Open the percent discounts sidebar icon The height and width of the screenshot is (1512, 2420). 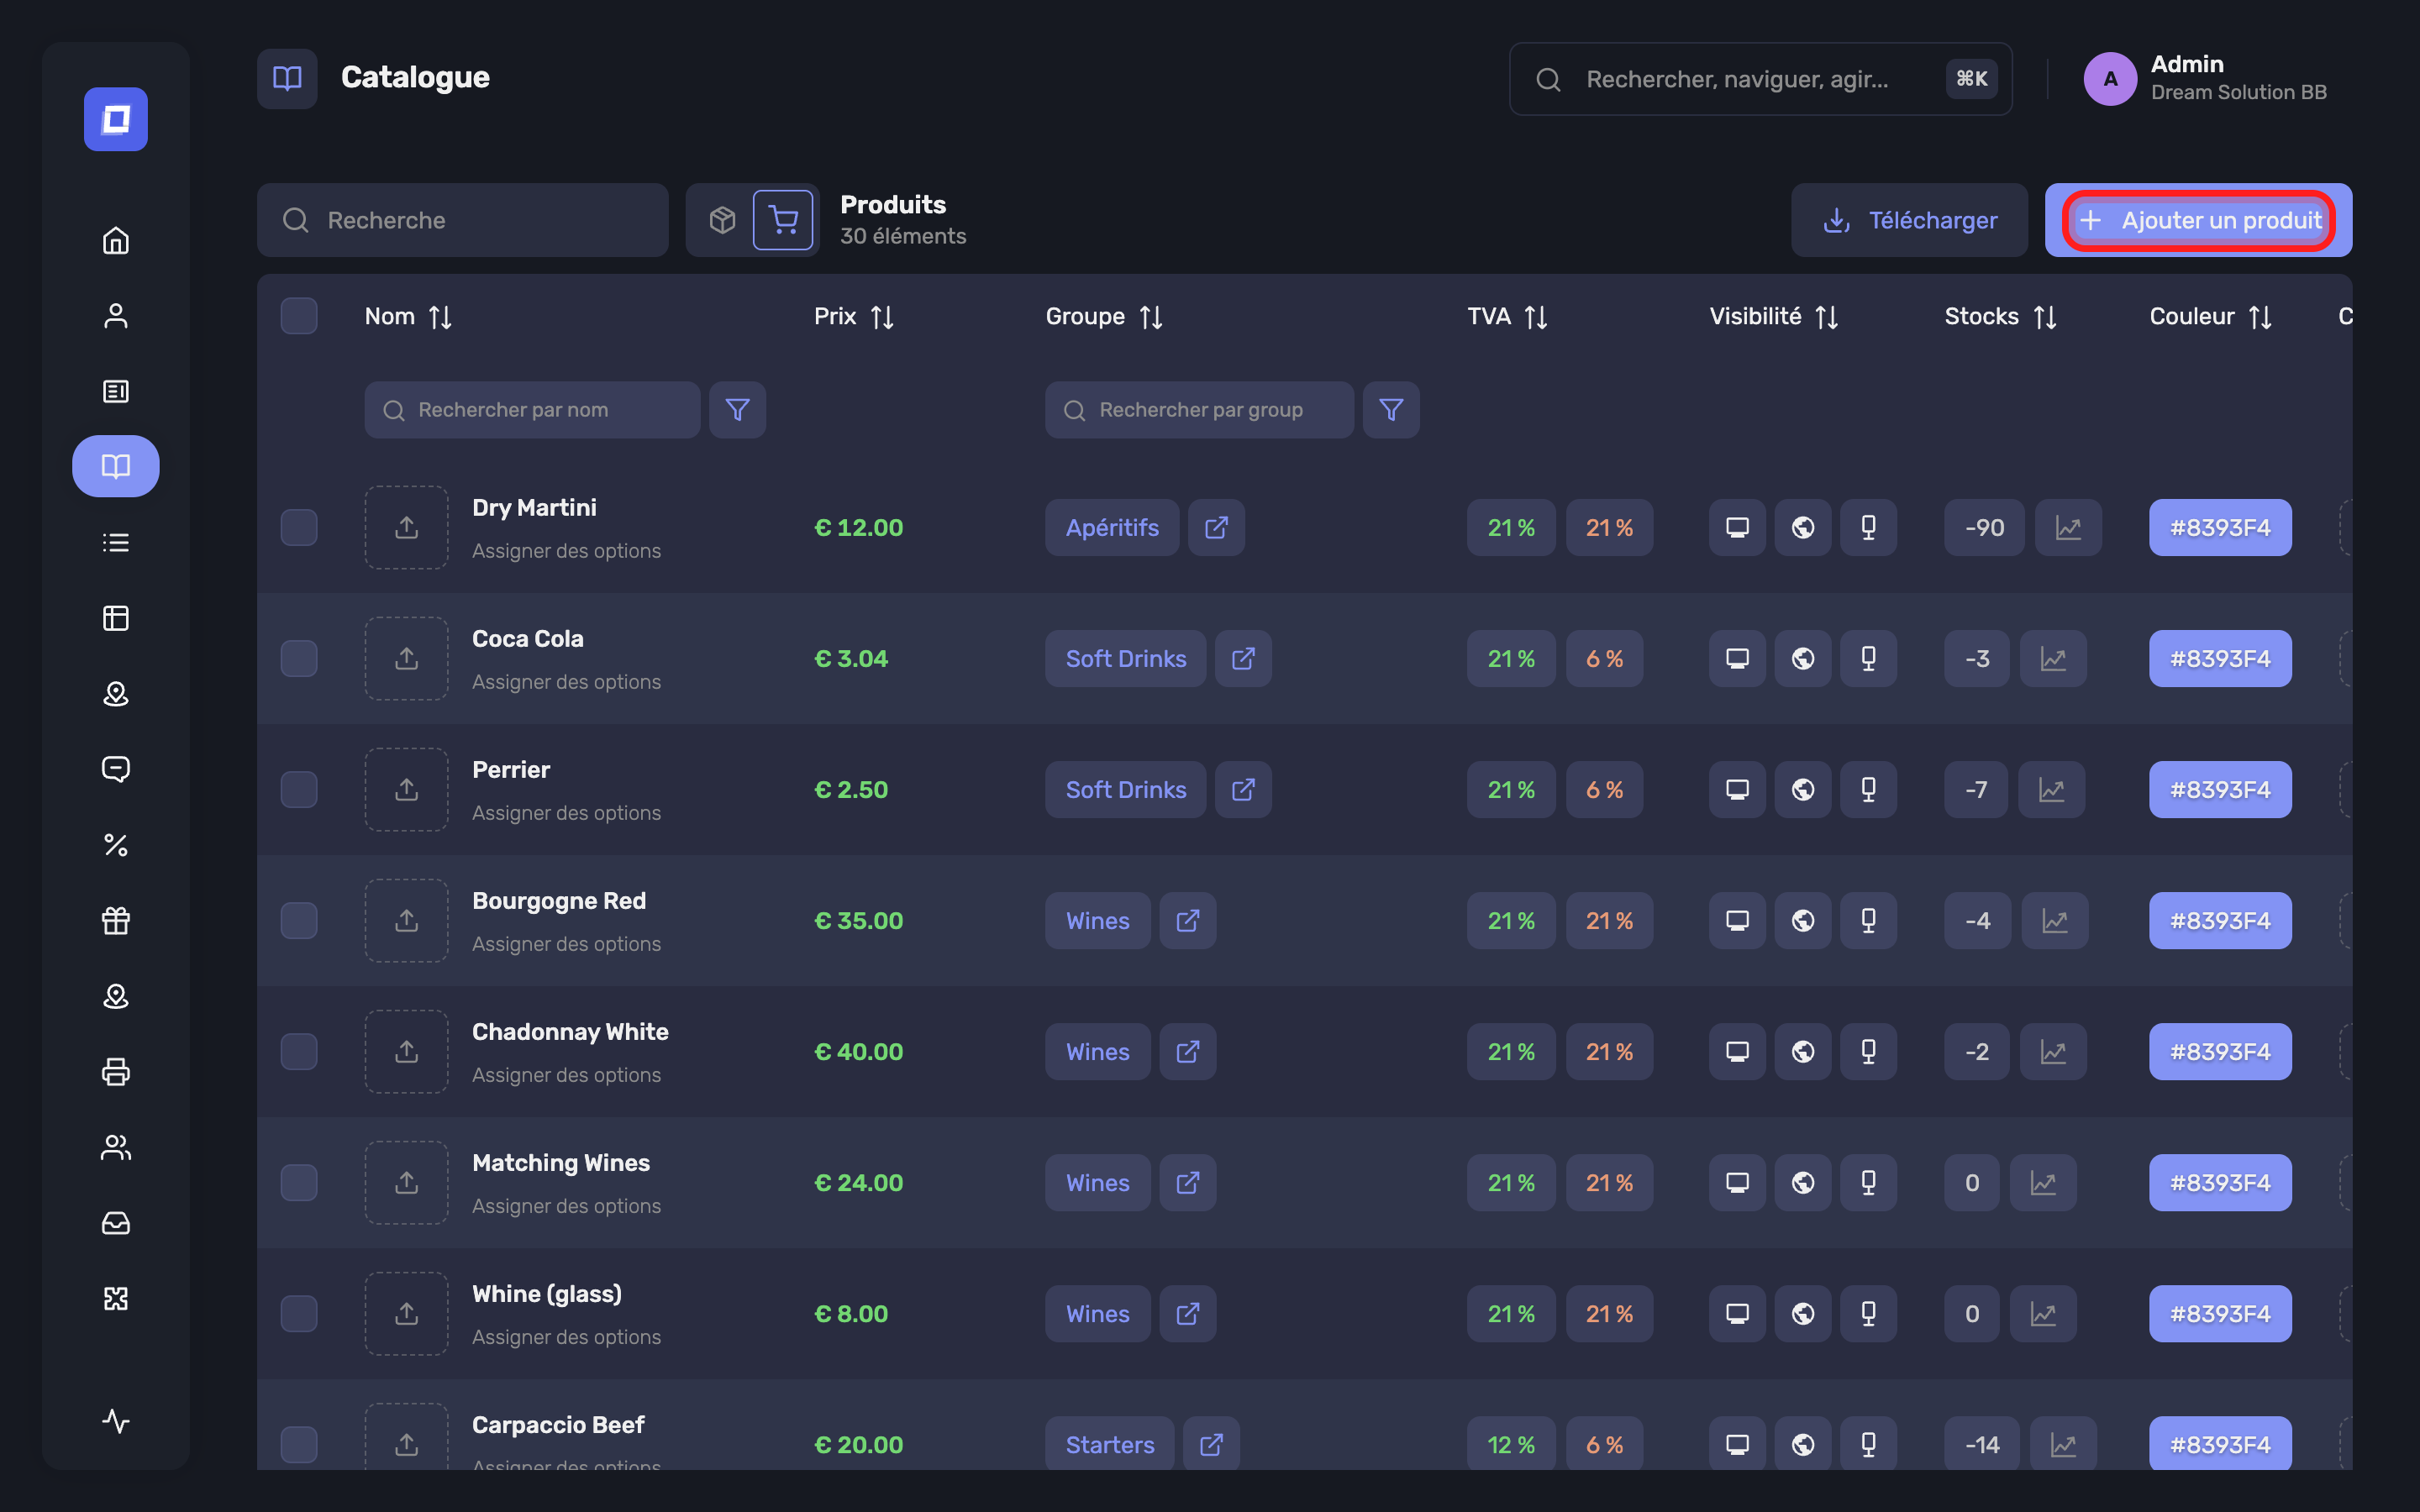pyautogui.click(x=116, y=845)
